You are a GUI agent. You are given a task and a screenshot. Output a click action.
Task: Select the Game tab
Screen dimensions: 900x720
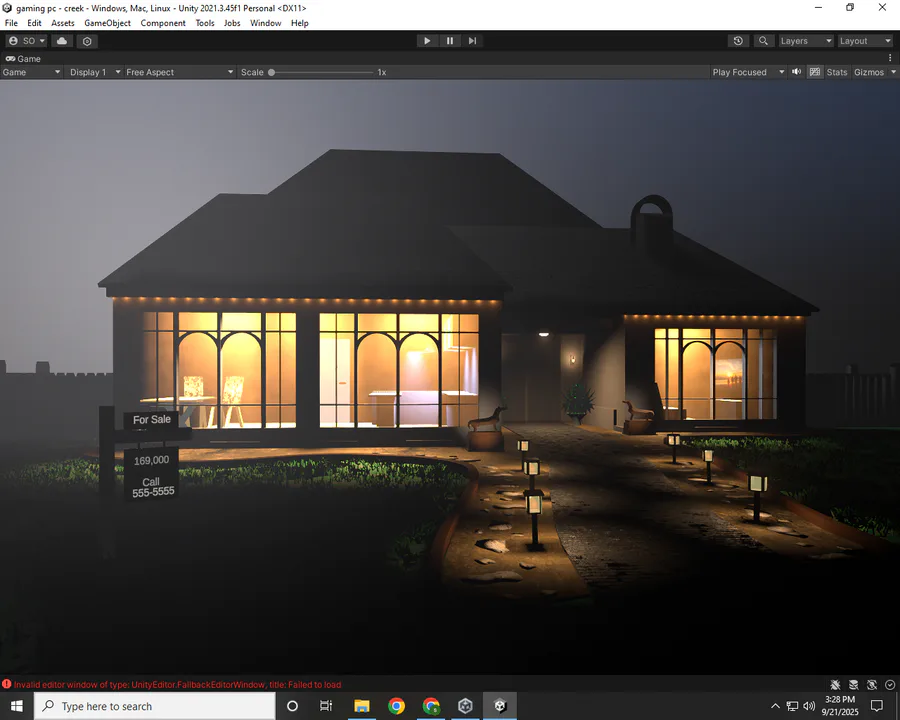click(24, 59)
